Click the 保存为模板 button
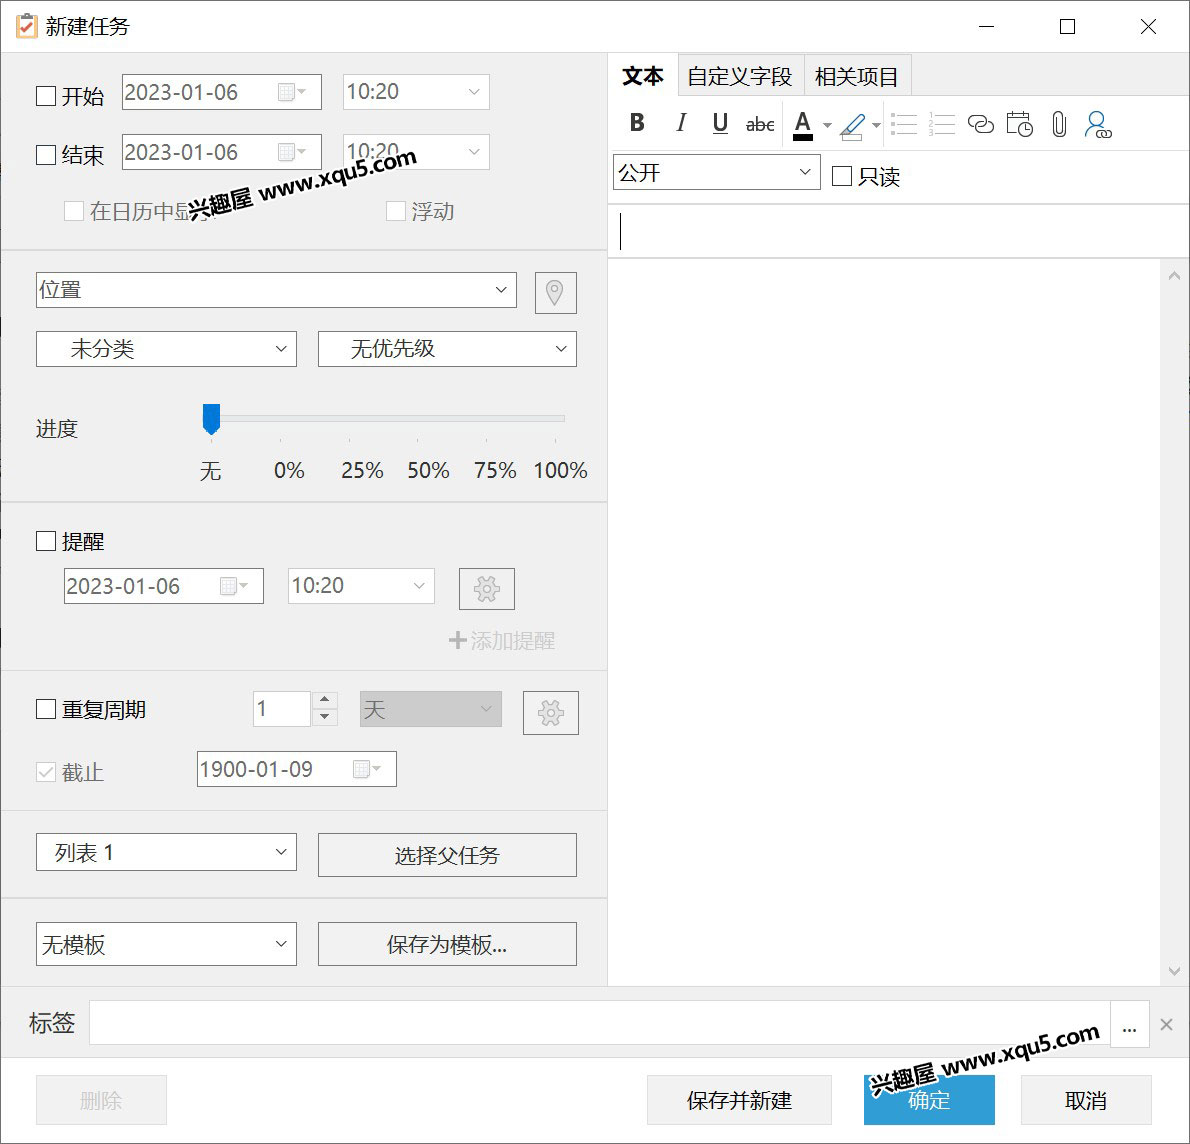 tap(447, 944)
